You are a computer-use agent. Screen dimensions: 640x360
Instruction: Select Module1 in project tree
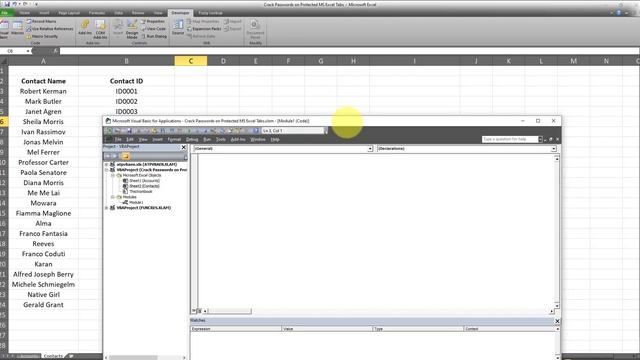coord(136,202)
